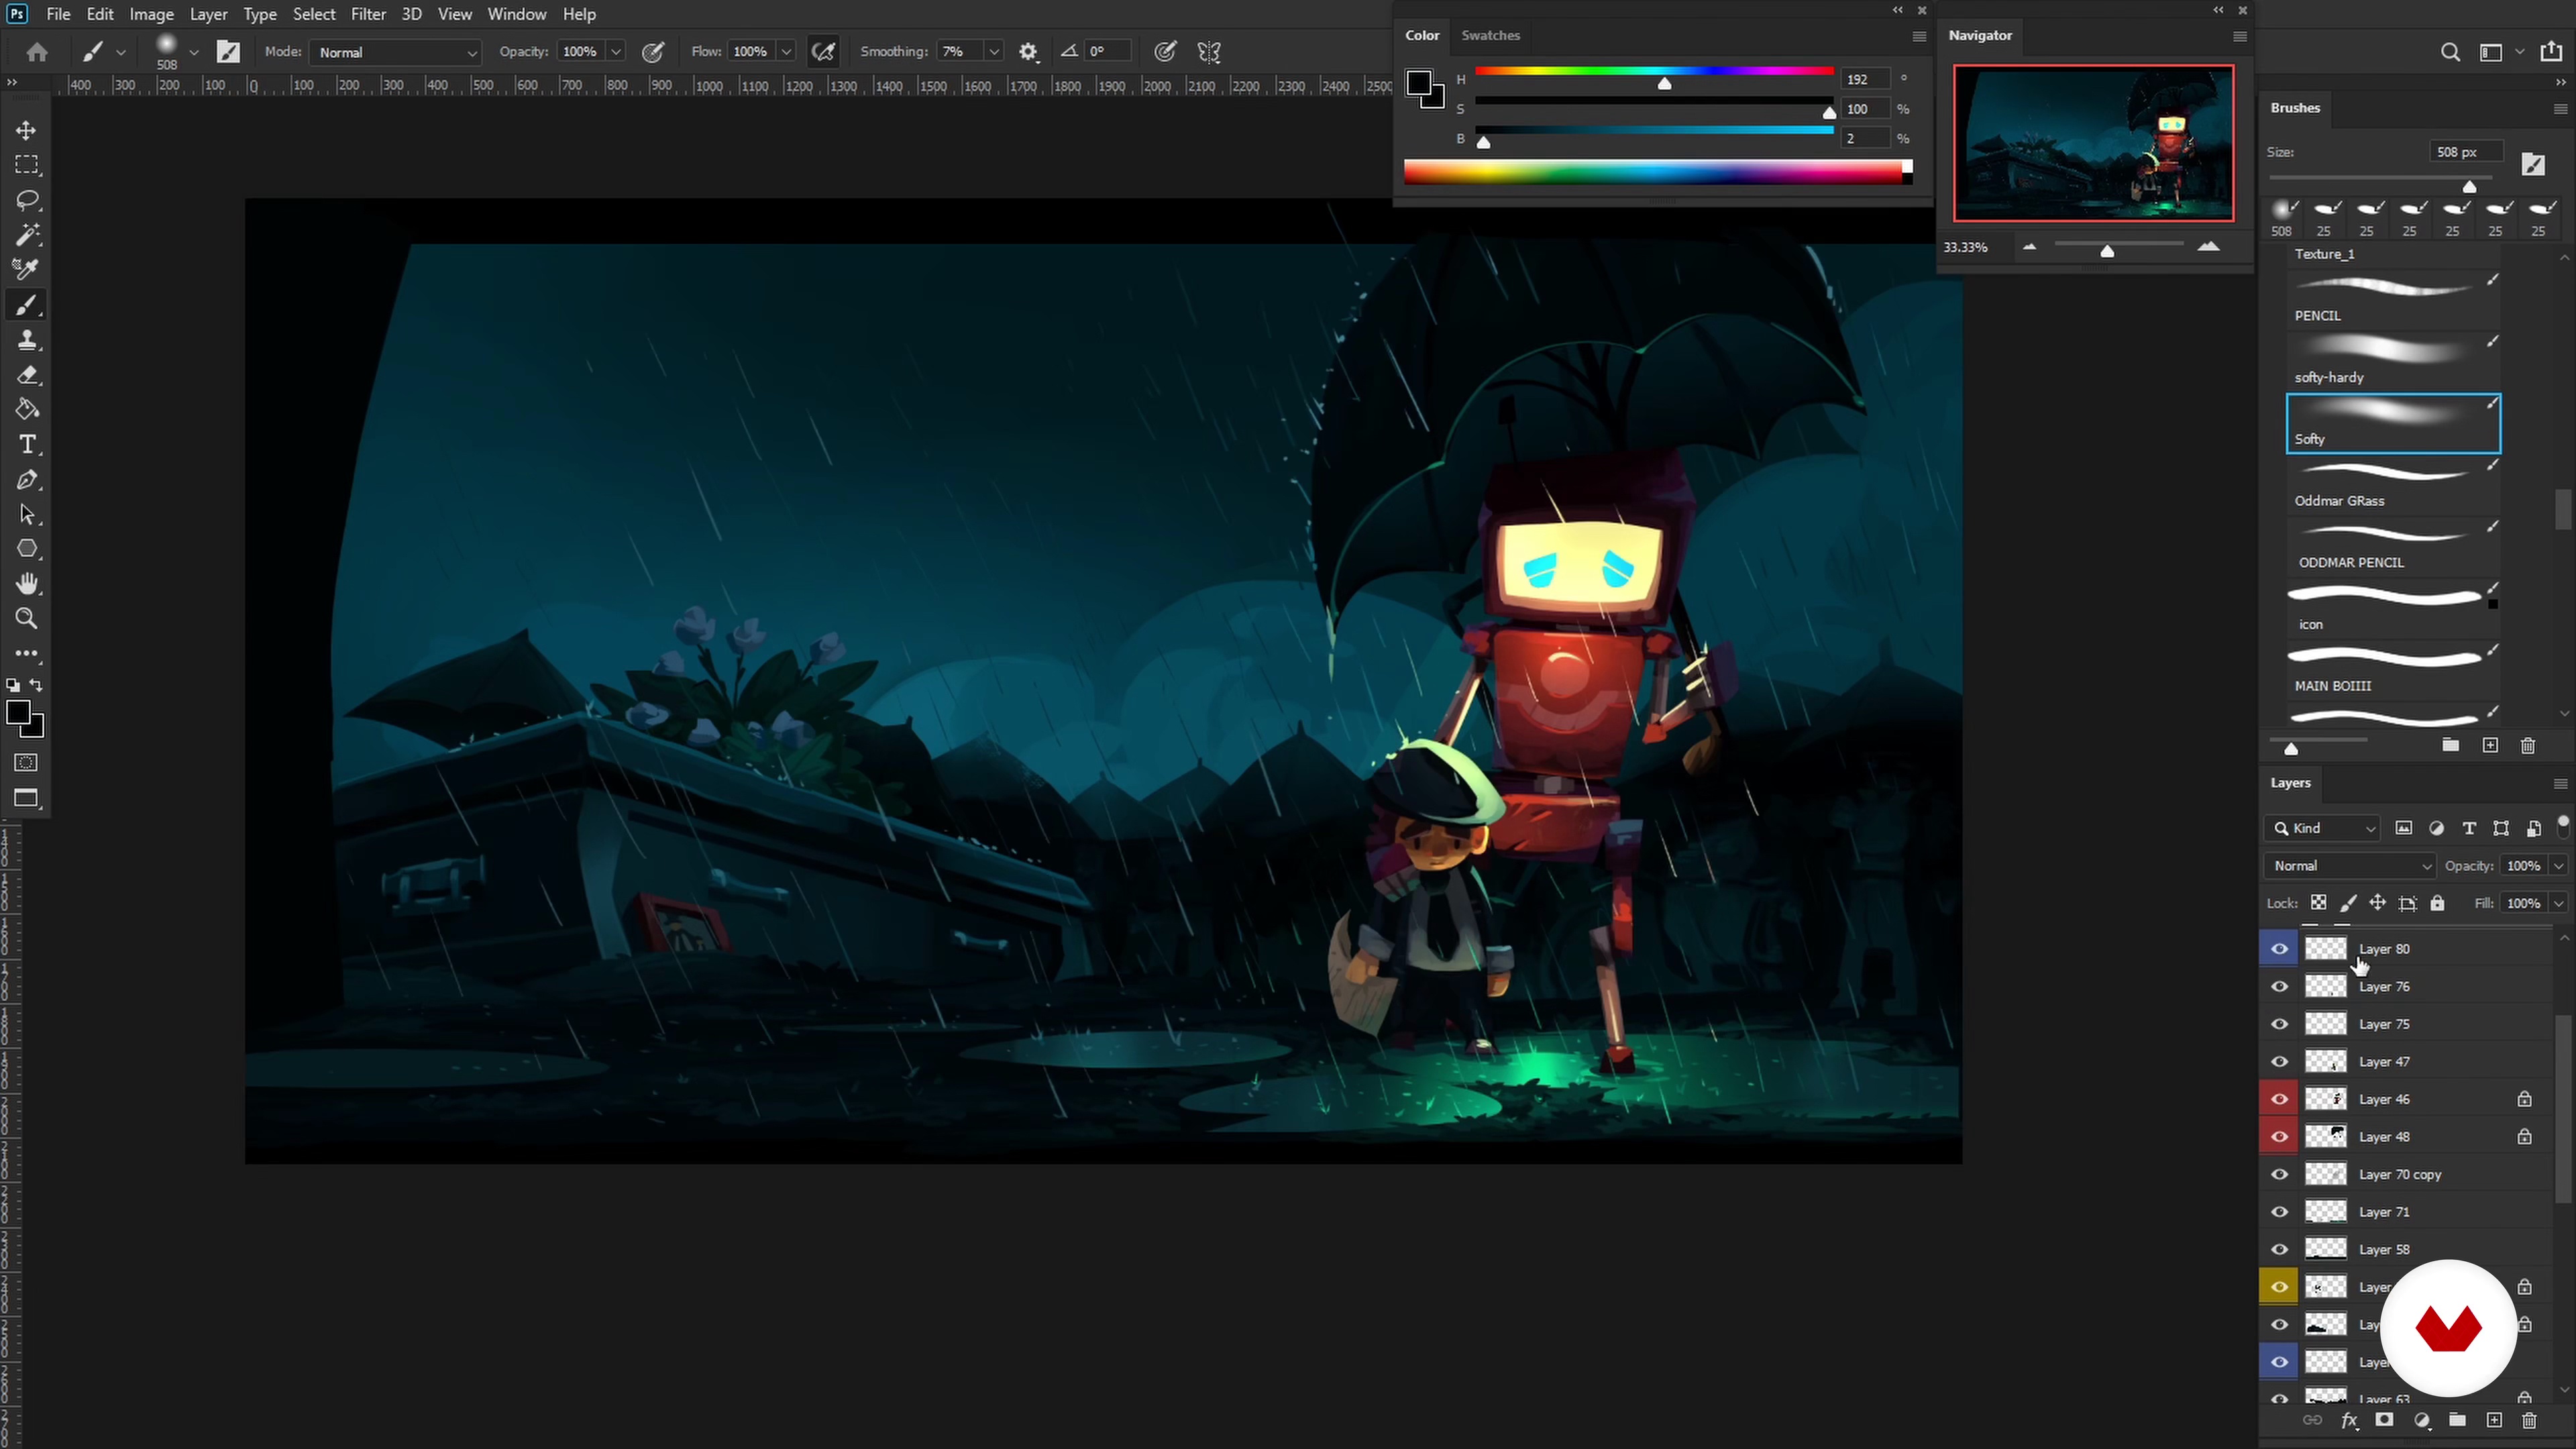Select the Zoom tool
The image size is (2576, 1449).
[x=27, y=619]
